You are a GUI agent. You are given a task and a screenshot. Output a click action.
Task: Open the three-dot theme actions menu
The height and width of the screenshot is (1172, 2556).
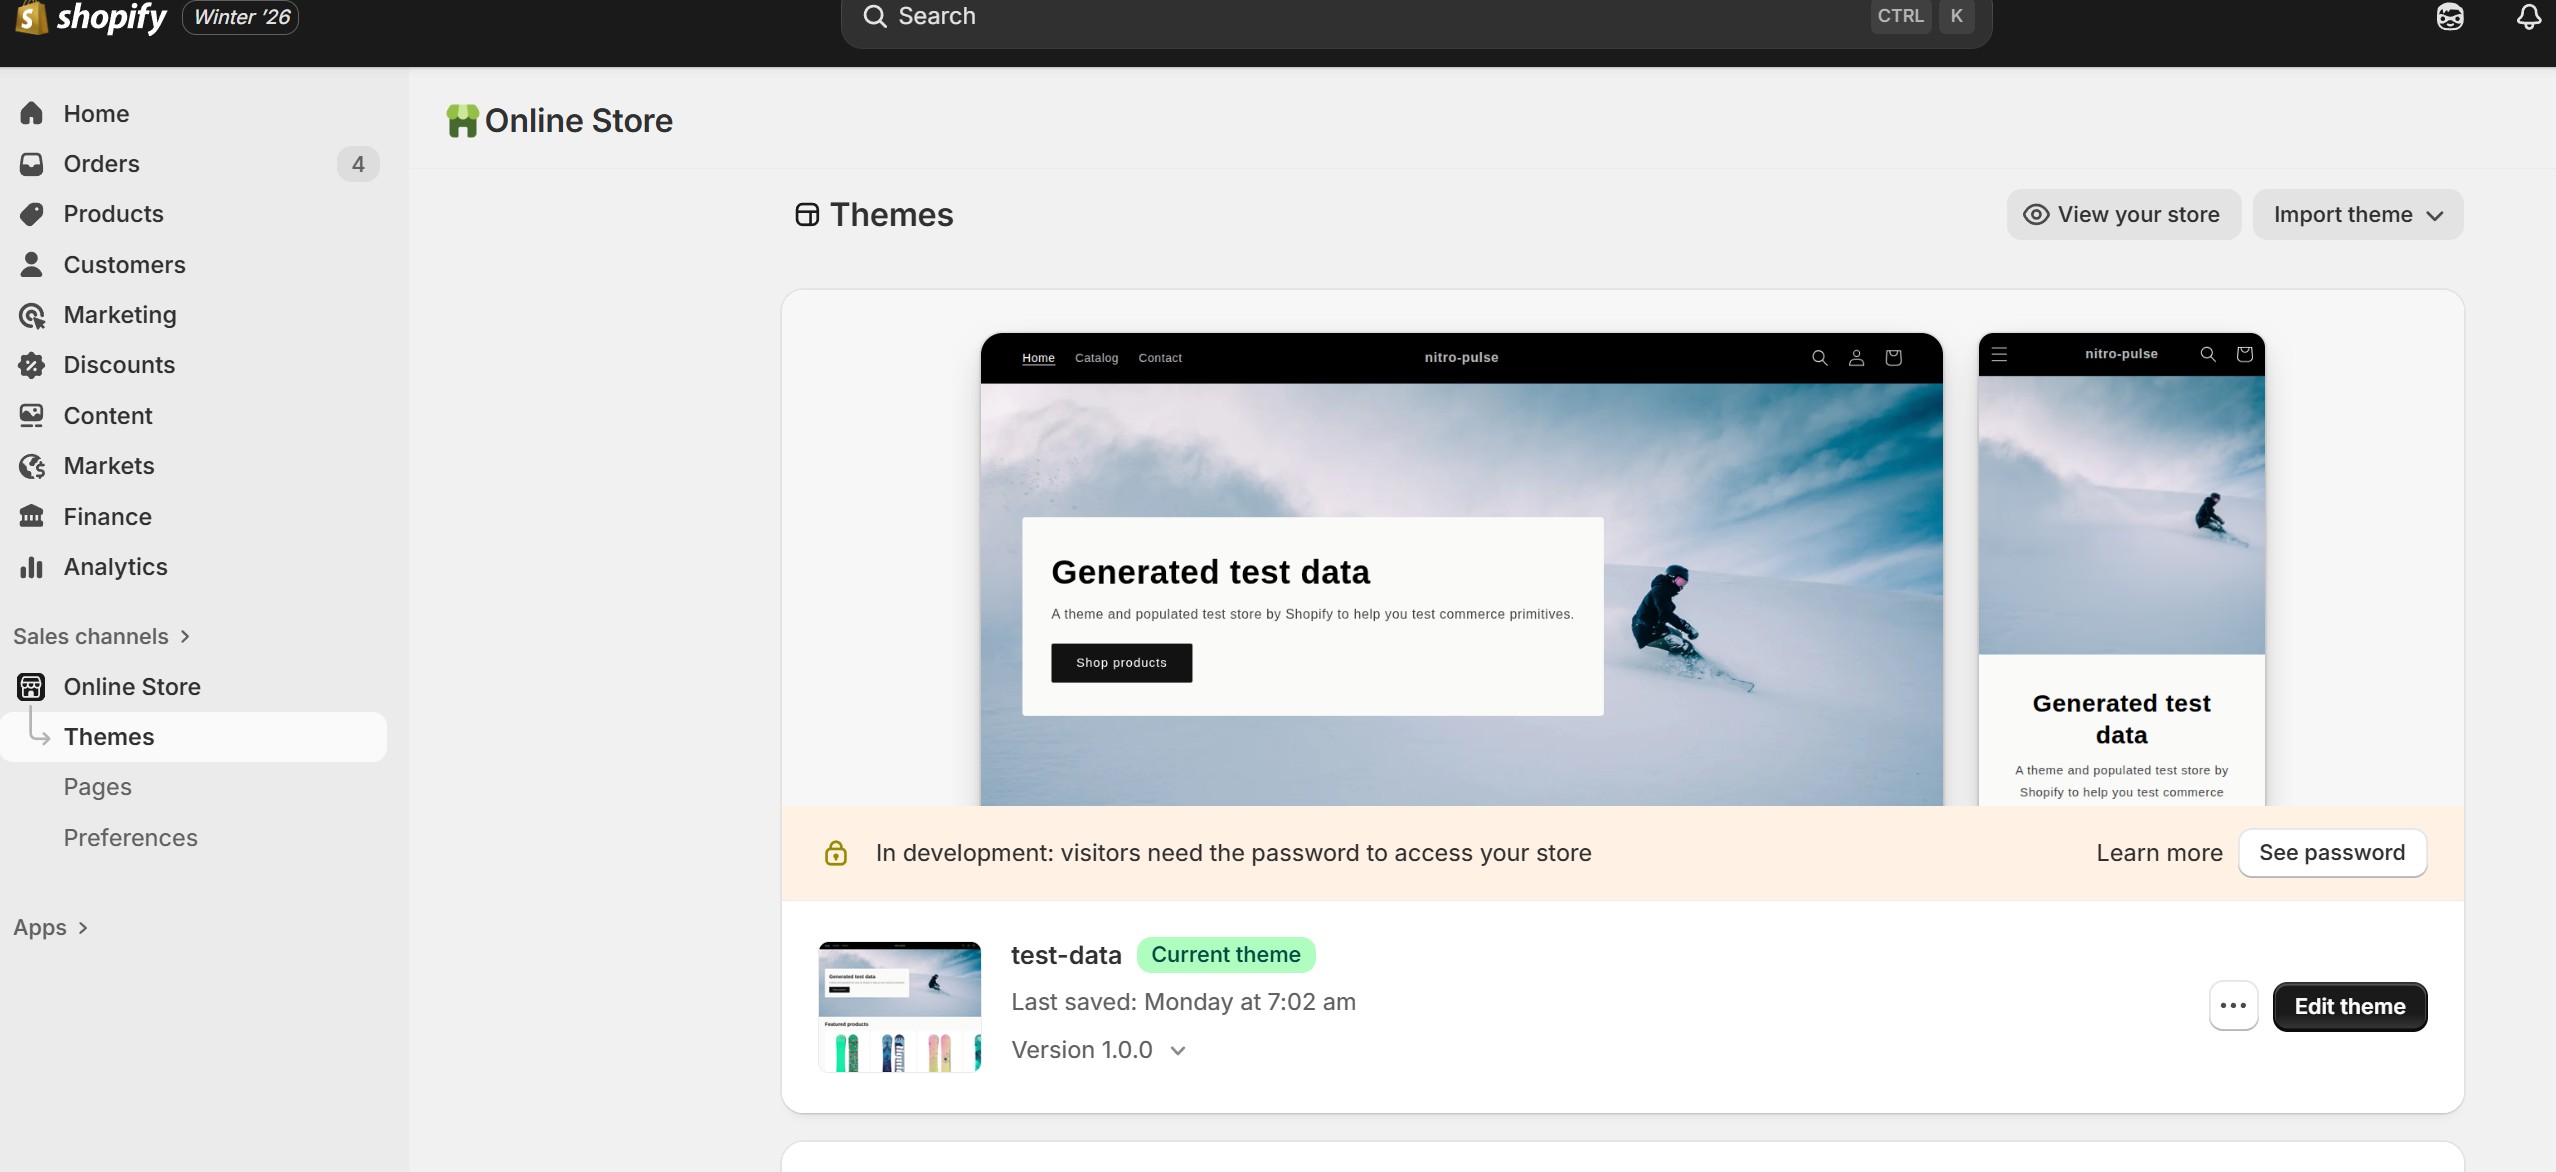pos(2233,1006)
